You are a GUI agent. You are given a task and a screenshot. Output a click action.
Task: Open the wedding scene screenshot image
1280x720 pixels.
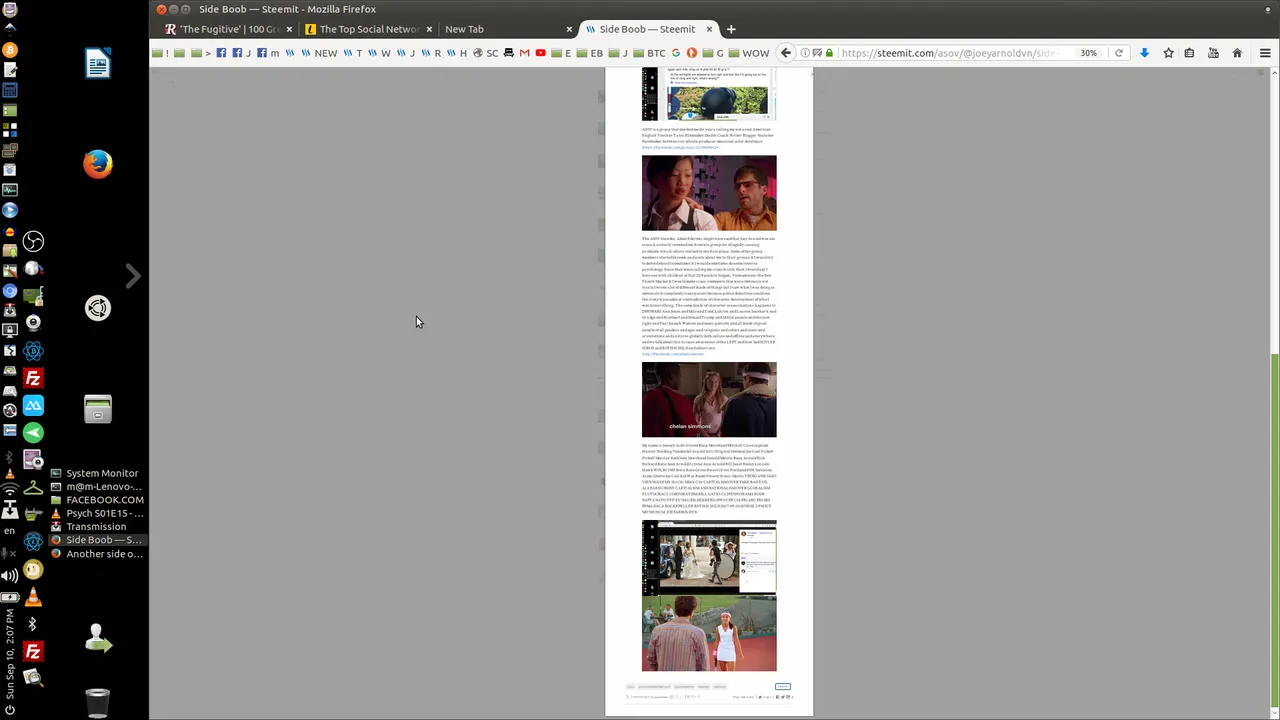(709, 558)
